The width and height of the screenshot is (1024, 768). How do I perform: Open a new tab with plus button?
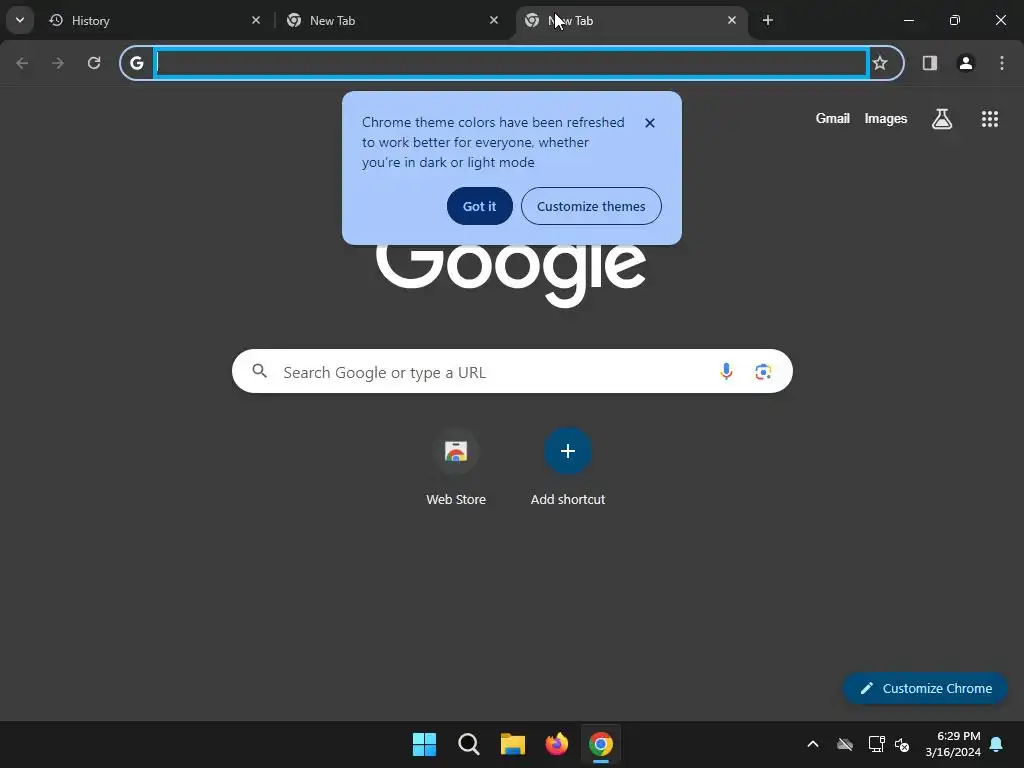768,20
